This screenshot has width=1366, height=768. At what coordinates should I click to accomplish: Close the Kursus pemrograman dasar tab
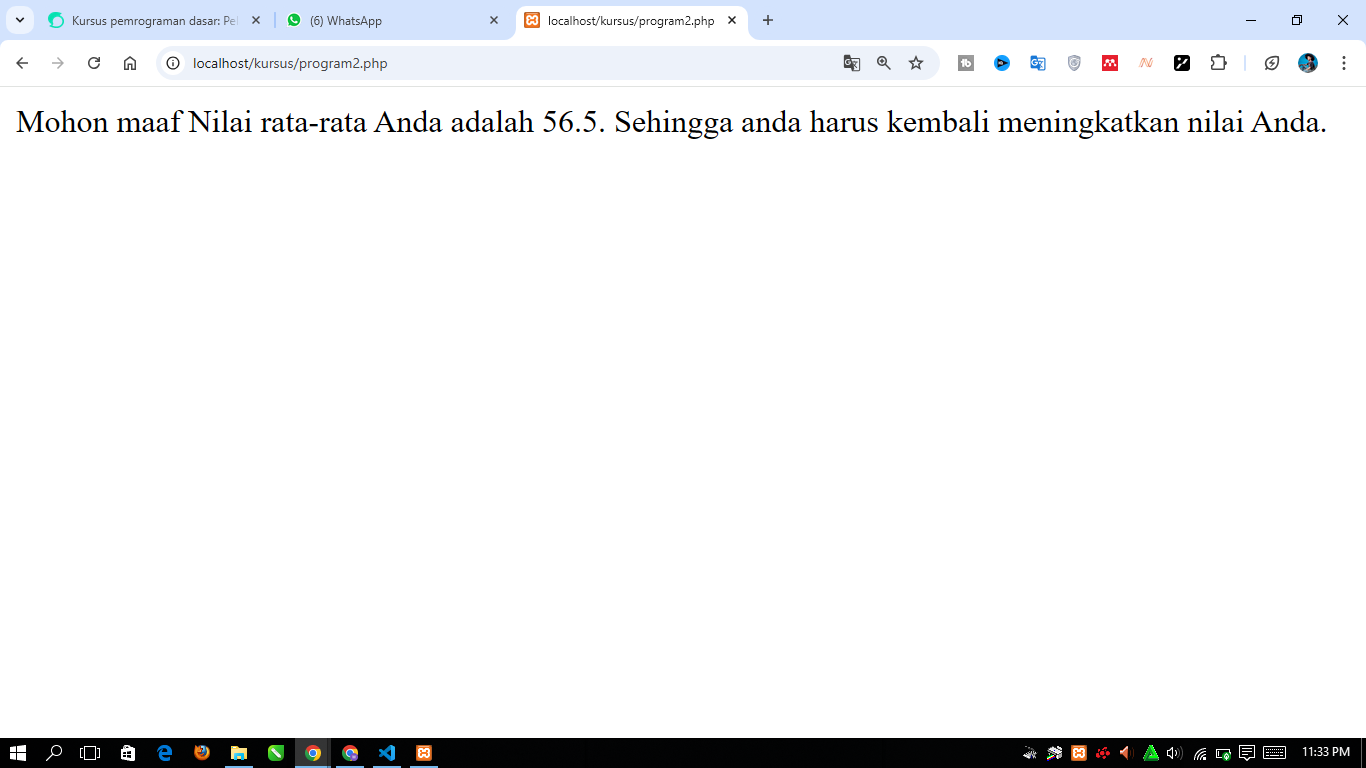click(x=256, y=20)
